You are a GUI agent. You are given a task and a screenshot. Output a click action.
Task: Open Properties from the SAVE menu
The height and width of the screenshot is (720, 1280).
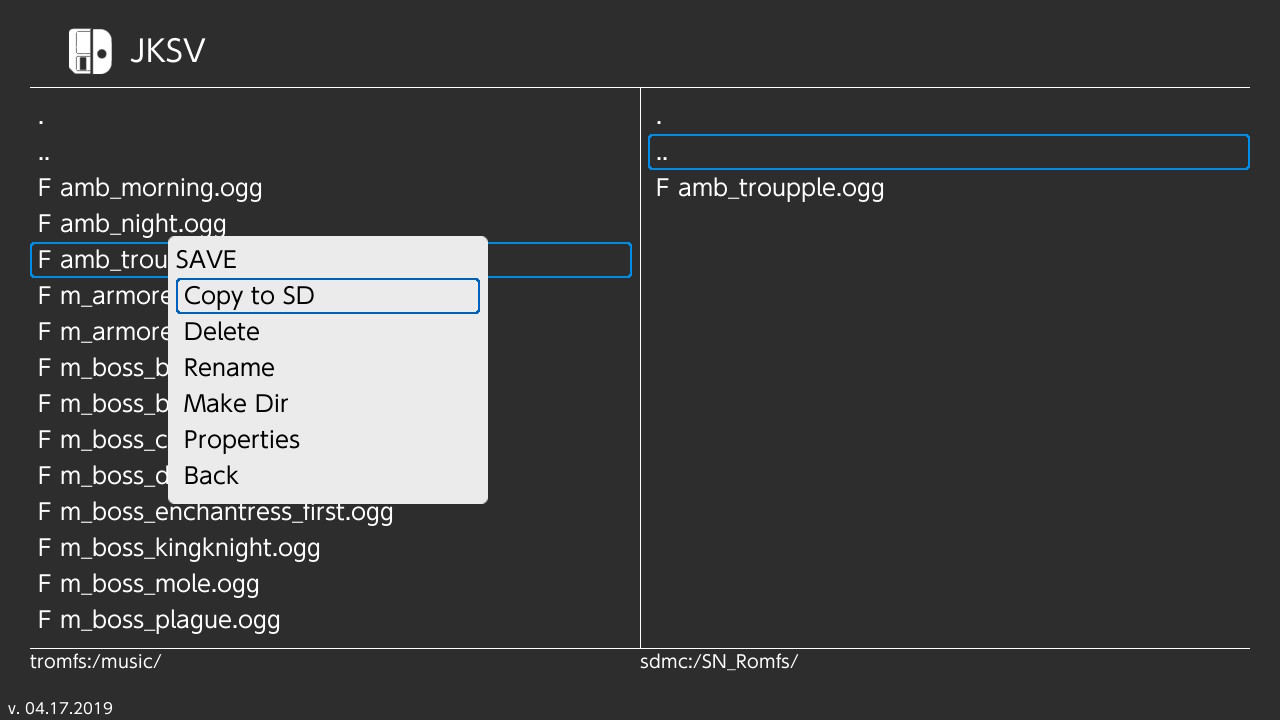(x=328, y=440)
